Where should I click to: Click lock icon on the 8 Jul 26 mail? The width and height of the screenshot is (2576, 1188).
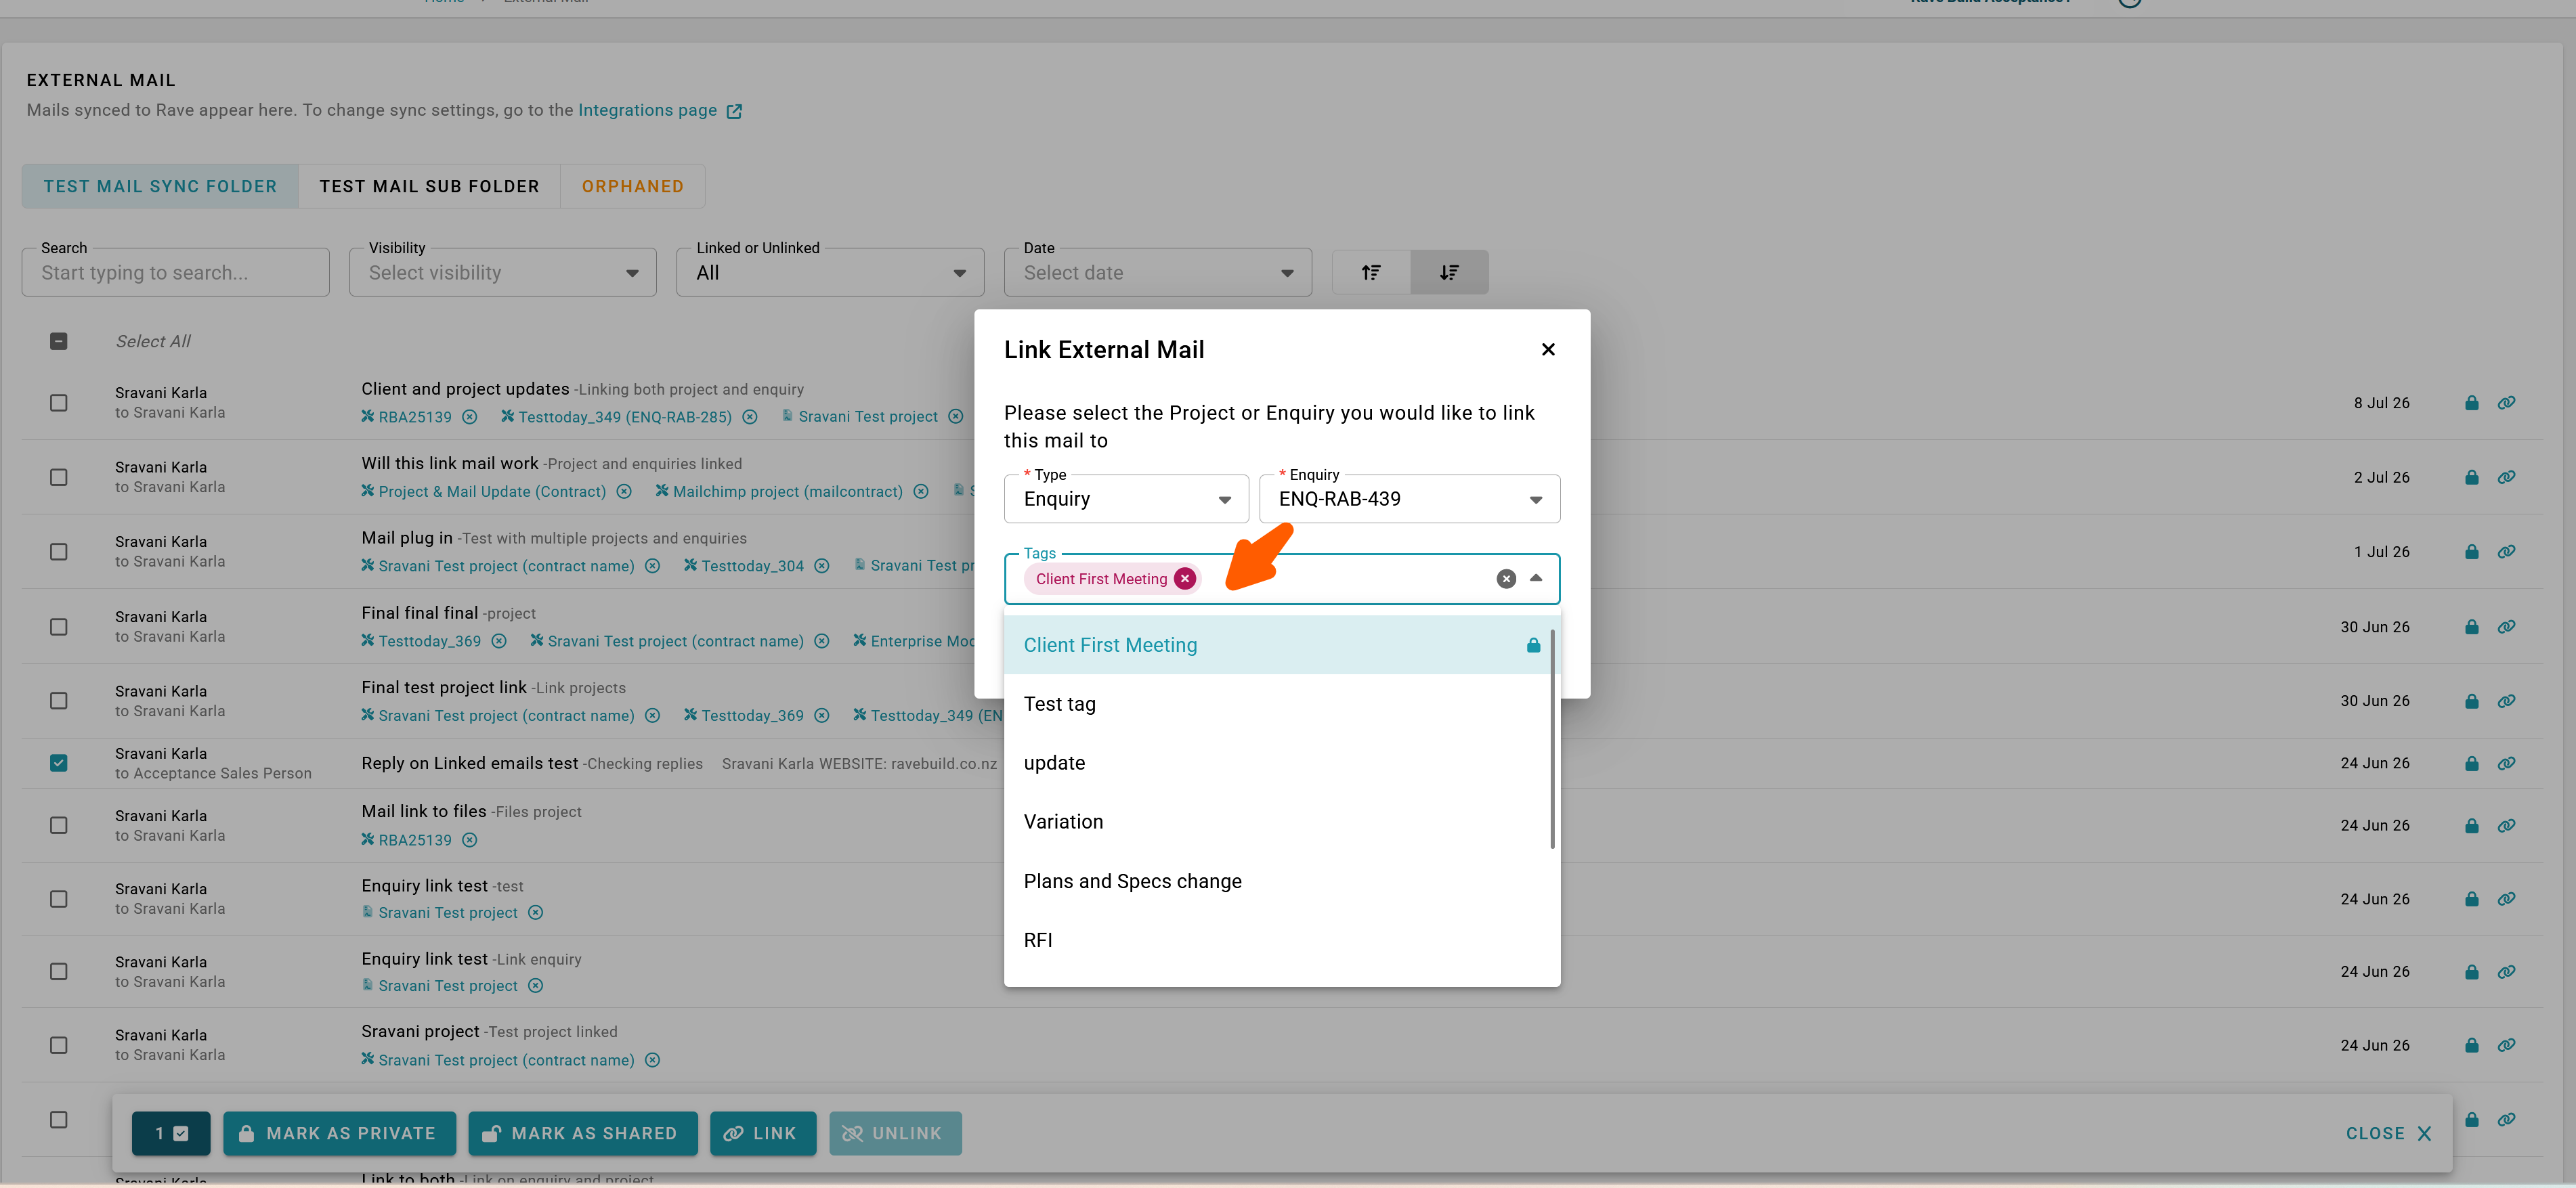[2471, 403]
